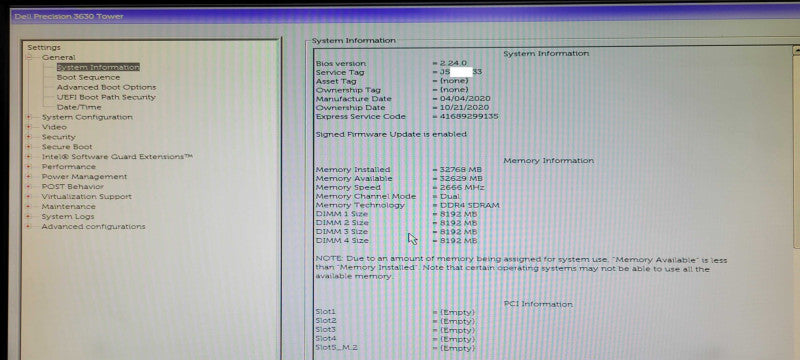Expand the Power Management node
Screen dimensions: 800x360
point(29,177)
